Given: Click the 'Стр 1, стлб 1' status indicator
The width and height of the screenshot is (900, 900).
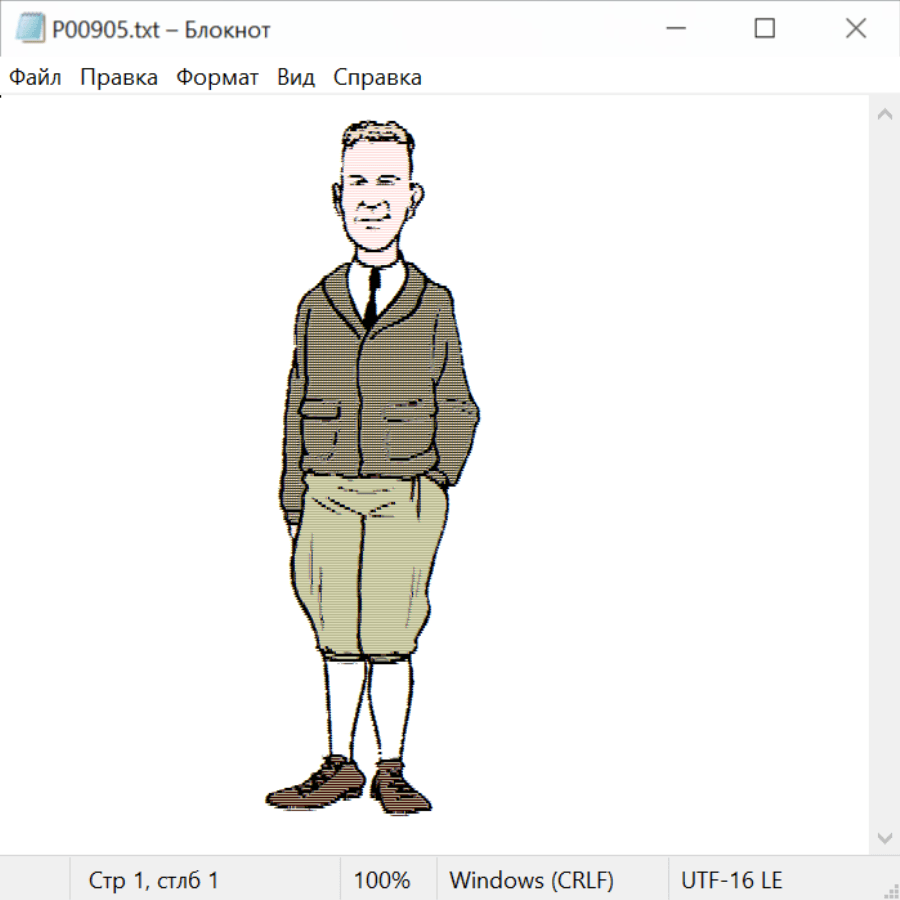Looking at the screenshot, I should click(154, 880).
